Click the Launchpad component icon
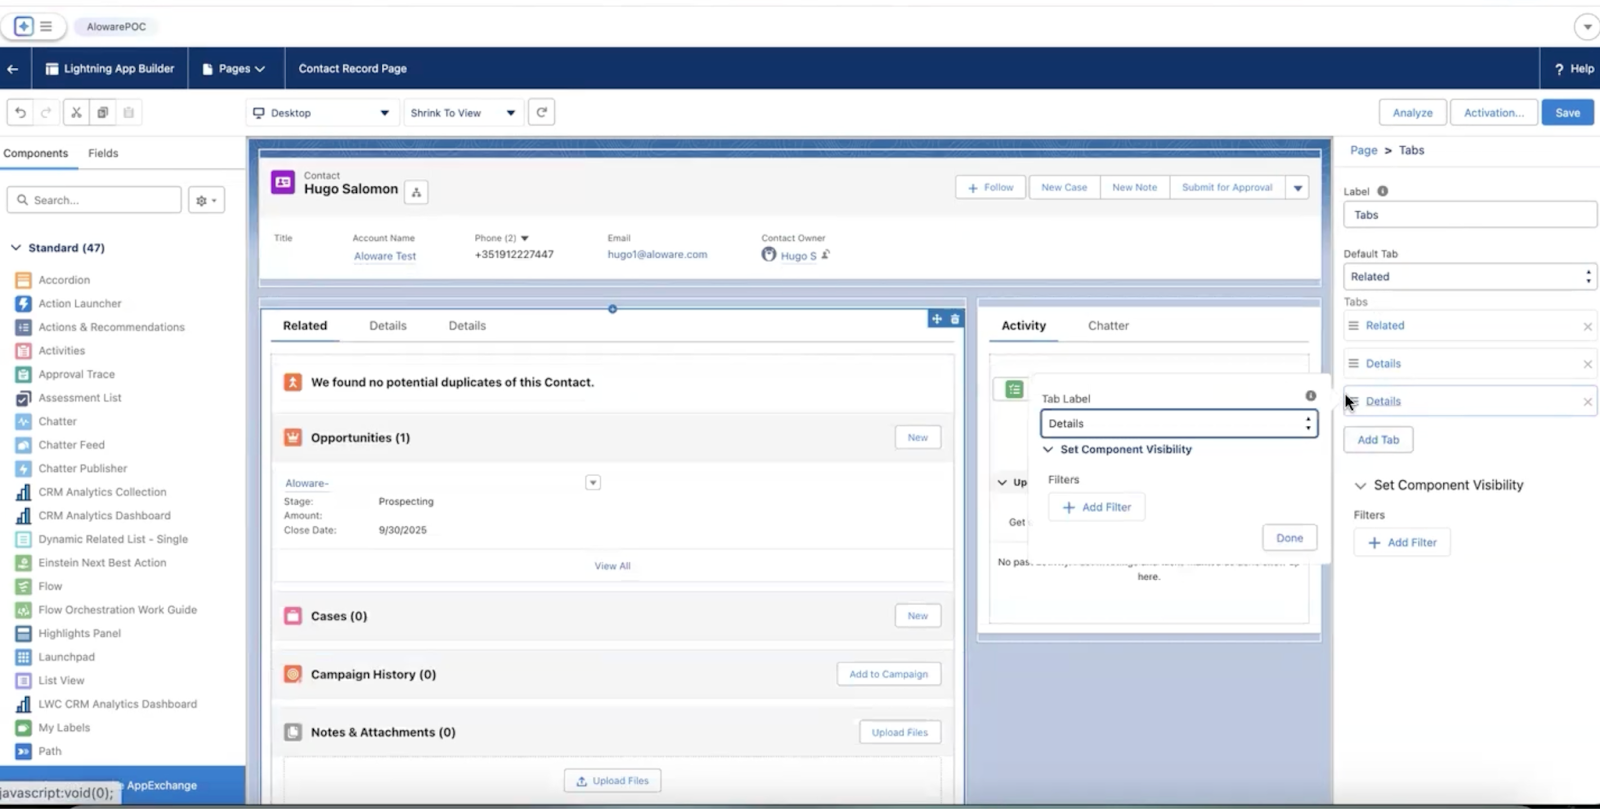1600x809 pixels. pyautogui.click(x=23, y=657)
